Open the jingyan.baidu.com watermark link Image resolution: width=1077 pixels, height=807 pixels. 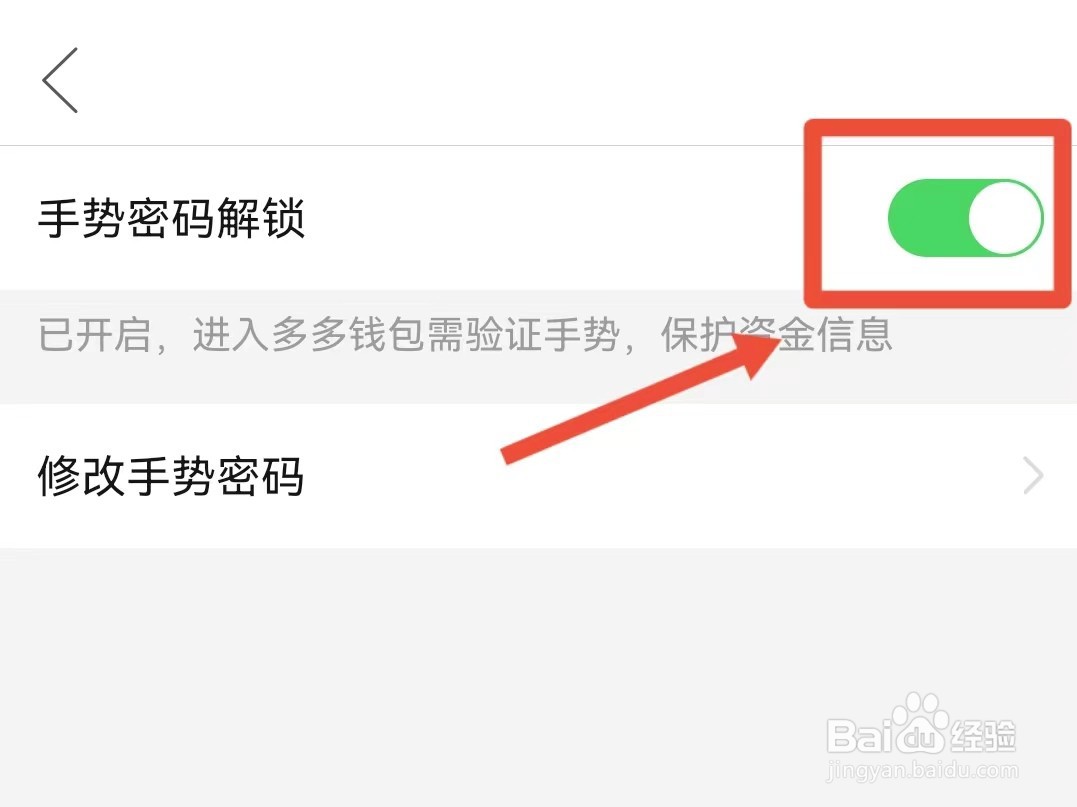point(922,770)
